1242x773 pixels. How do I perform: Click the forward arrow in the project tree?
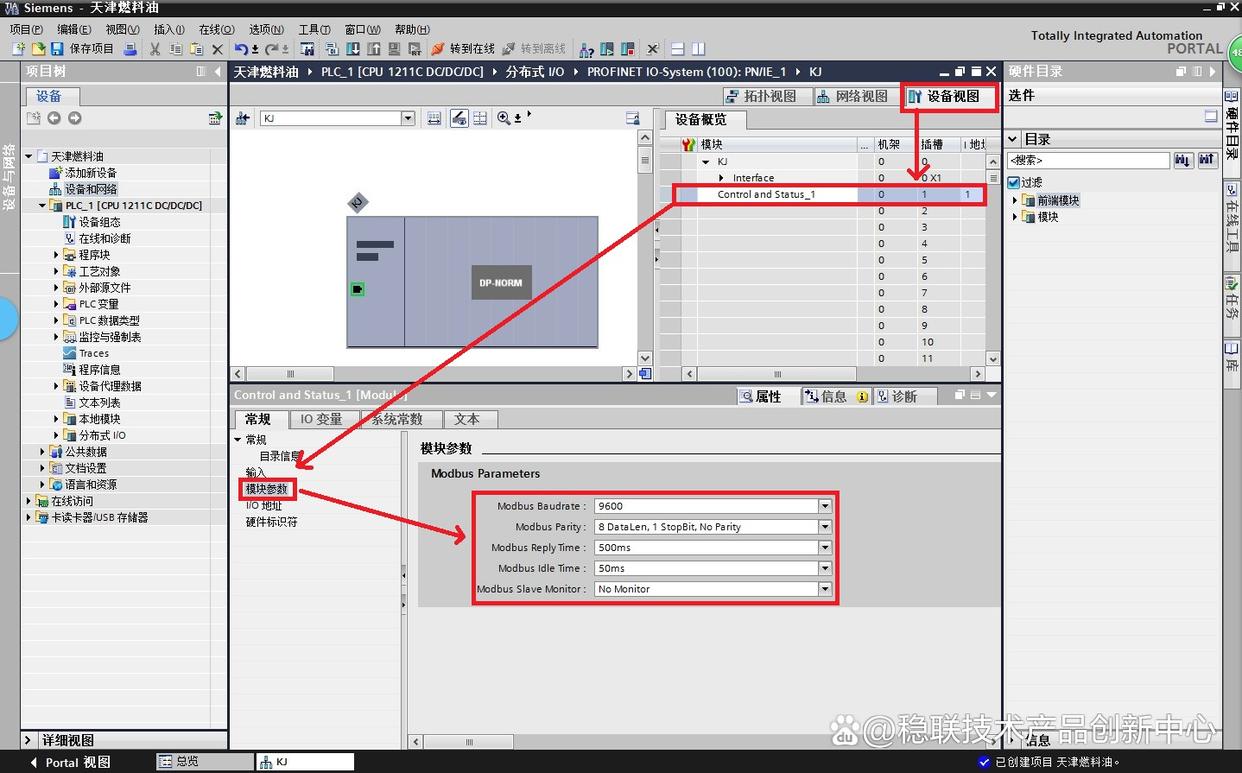pyautogui.click(x=74, y=118)
